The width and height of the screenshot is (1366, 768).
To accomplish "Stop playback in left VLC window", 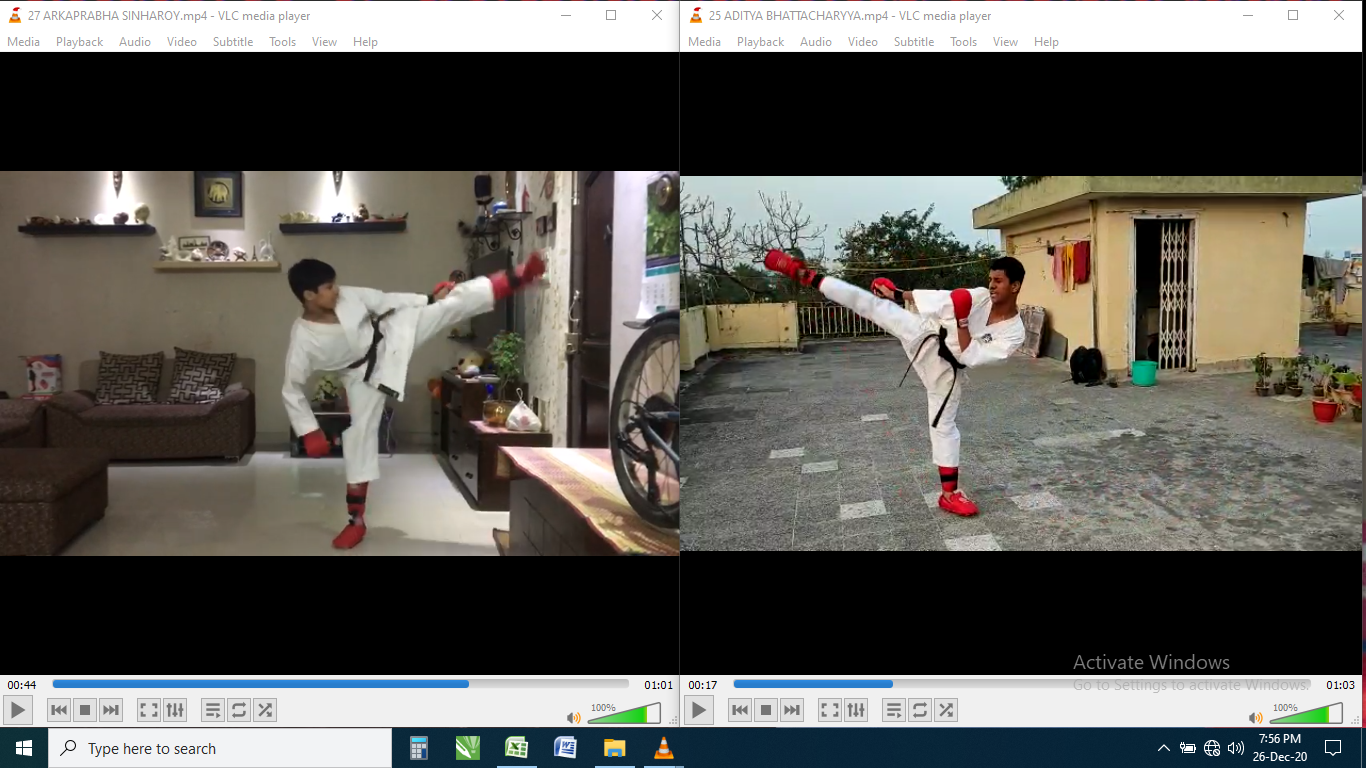I will pyautogui.click(x=85, y=710).
